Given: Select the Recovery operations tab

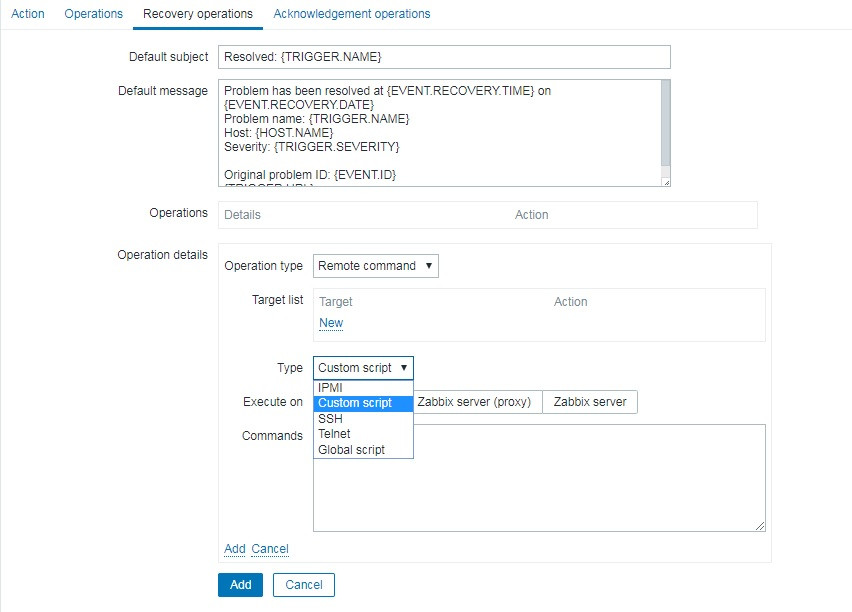Looking at the screenshot, I should [x=198, y=14].
